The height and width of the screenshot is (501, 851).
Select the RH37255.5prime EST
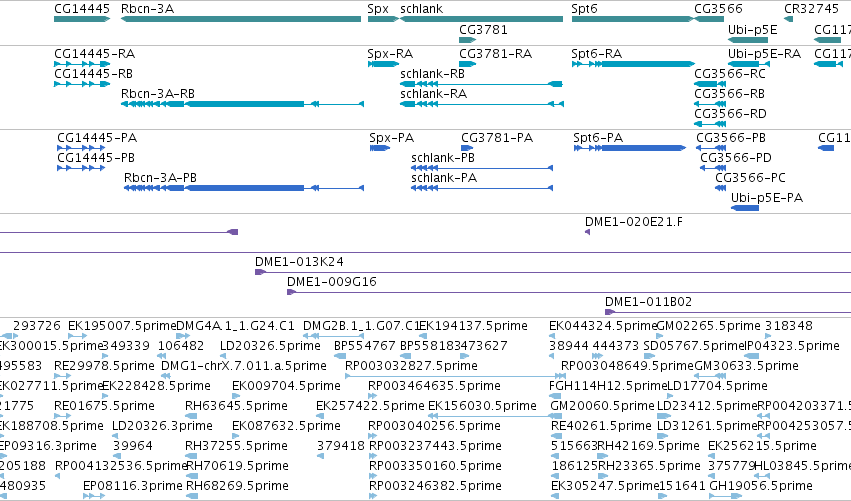[191, 456]
